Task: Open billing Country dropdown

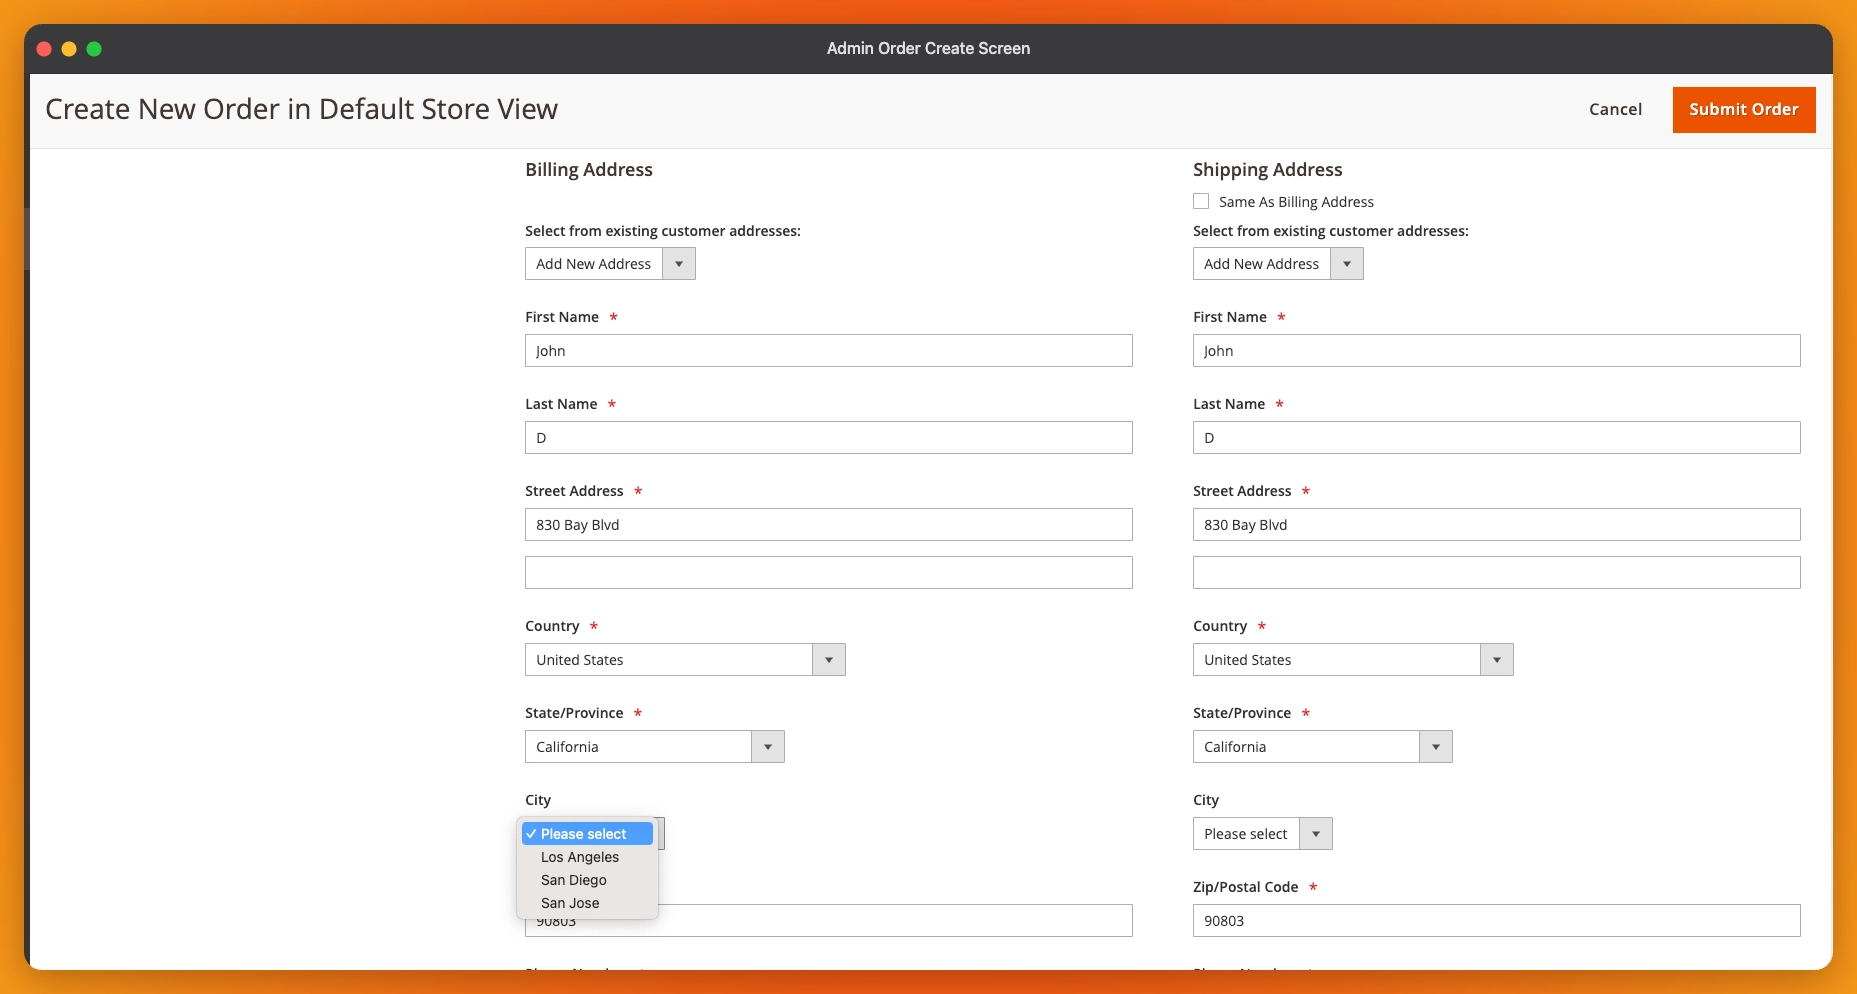Action: click(x=685, y=660)
